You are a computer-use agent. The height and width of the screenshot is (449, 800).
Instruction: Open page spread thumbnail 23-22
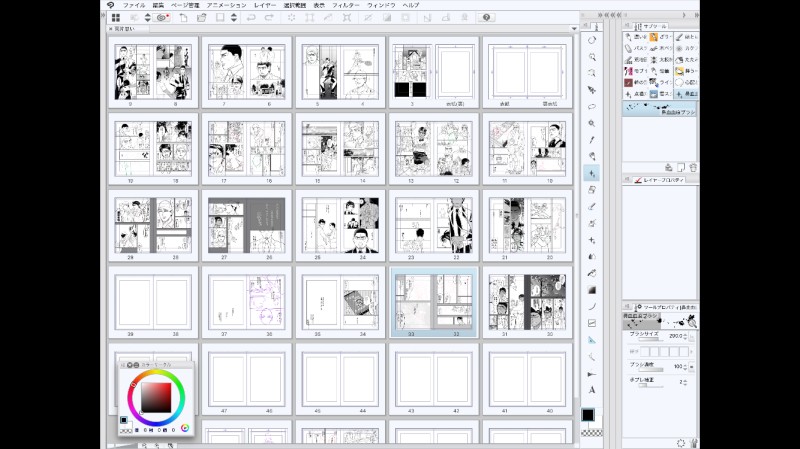pyautogui.click(x=434, y=226)
